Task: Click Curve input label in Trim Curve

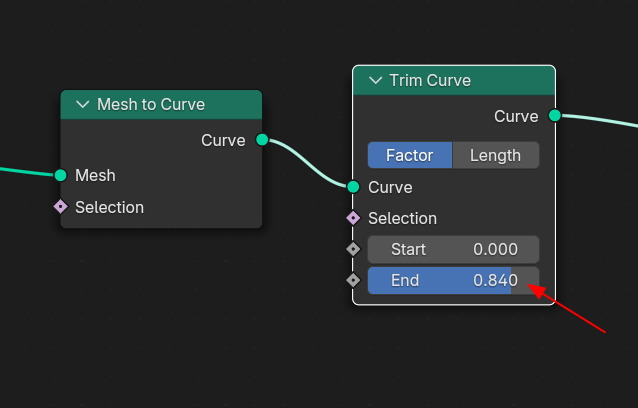Action: (x=390, y=188)
